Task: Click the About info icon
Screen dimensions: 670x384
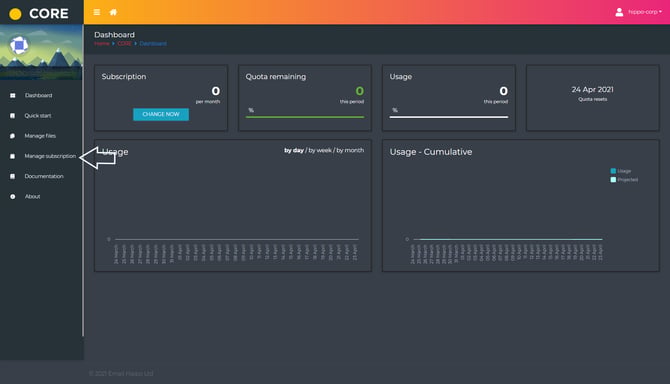Action: click(x=12, y=196)
